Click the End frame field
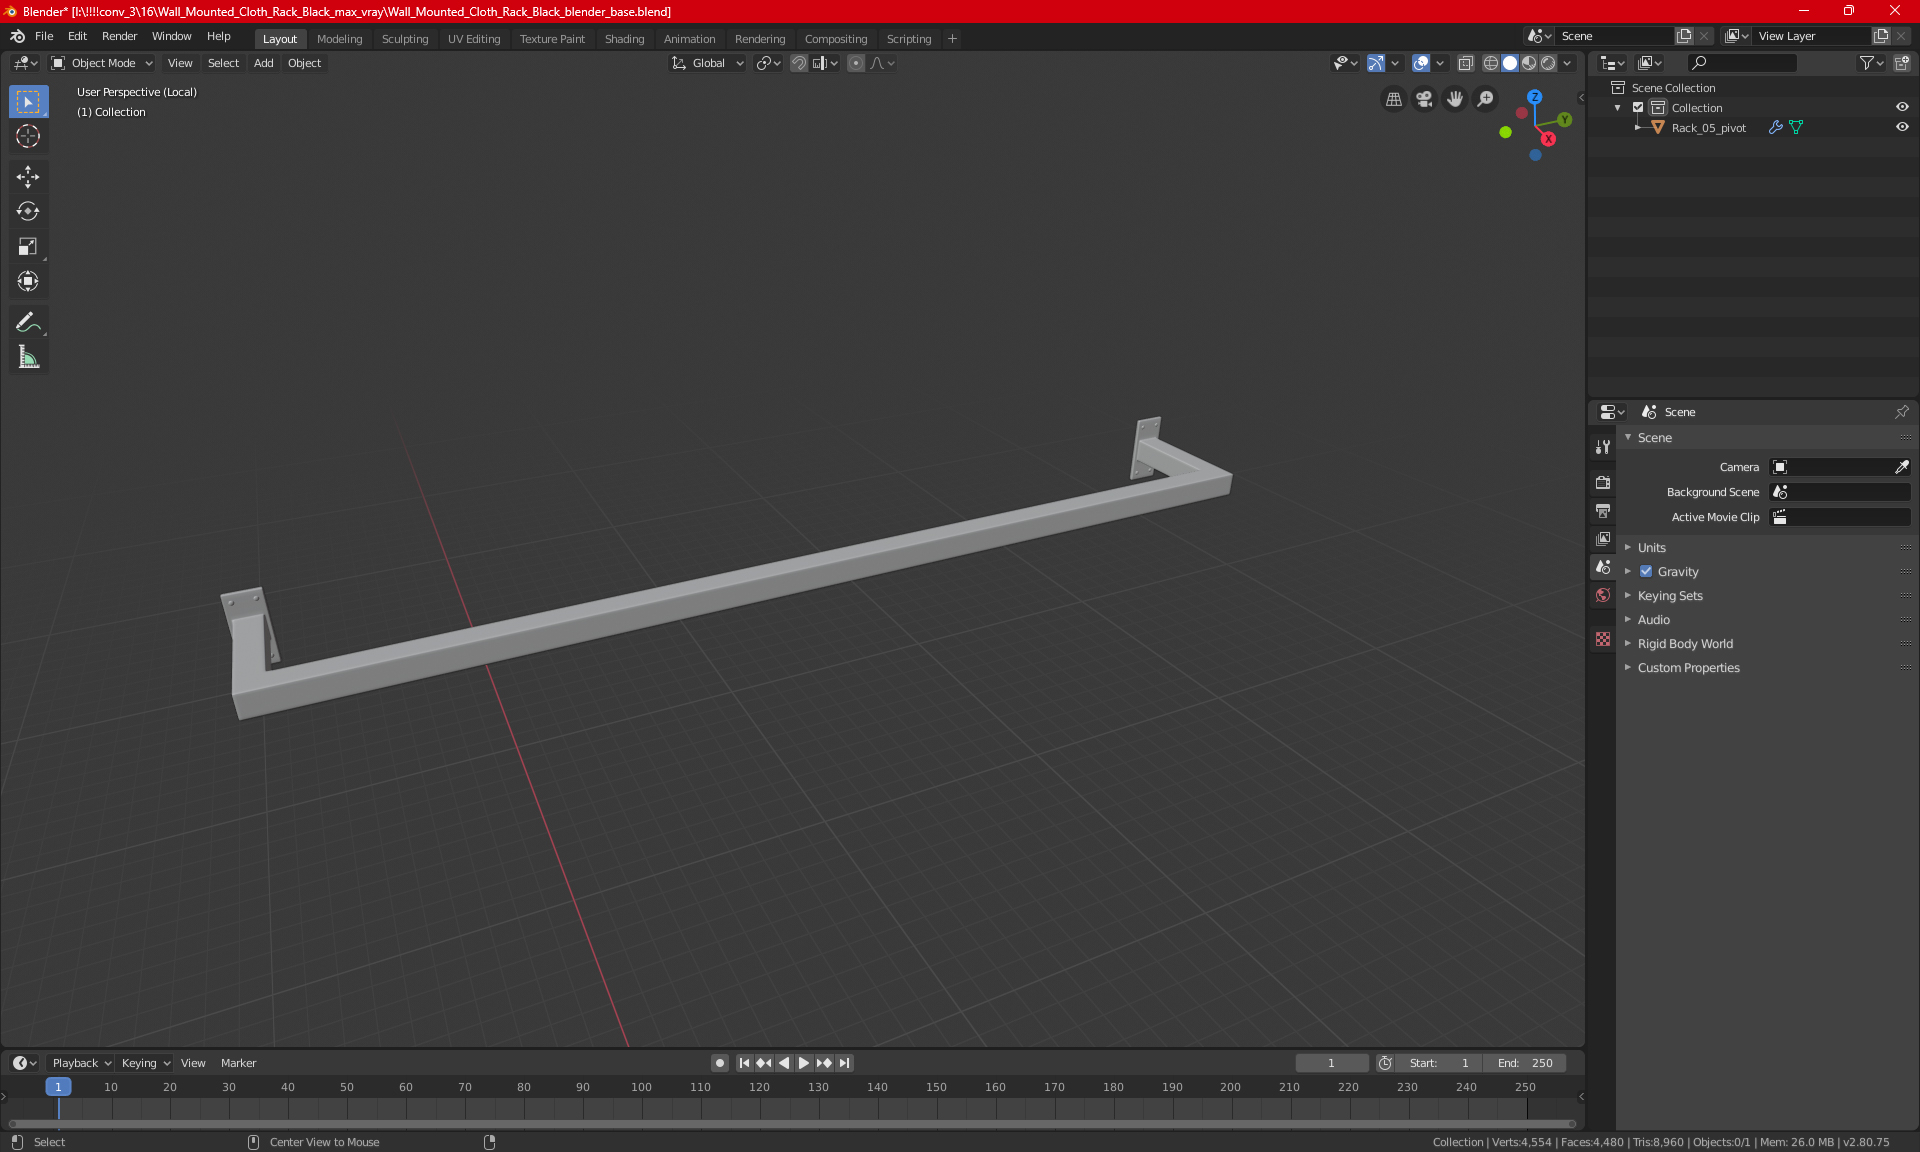This screenshot has height=1152, width=1920. (x=1525, y=1063)
